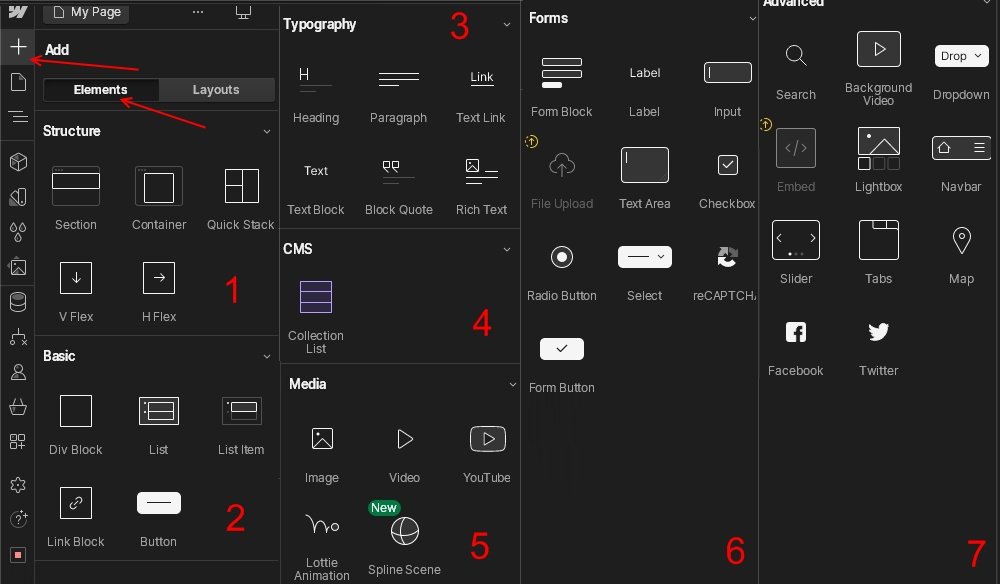The height and width of the screenshot is (584, 1000).
Task: Select the Checkbox form element
Action: 728,165
